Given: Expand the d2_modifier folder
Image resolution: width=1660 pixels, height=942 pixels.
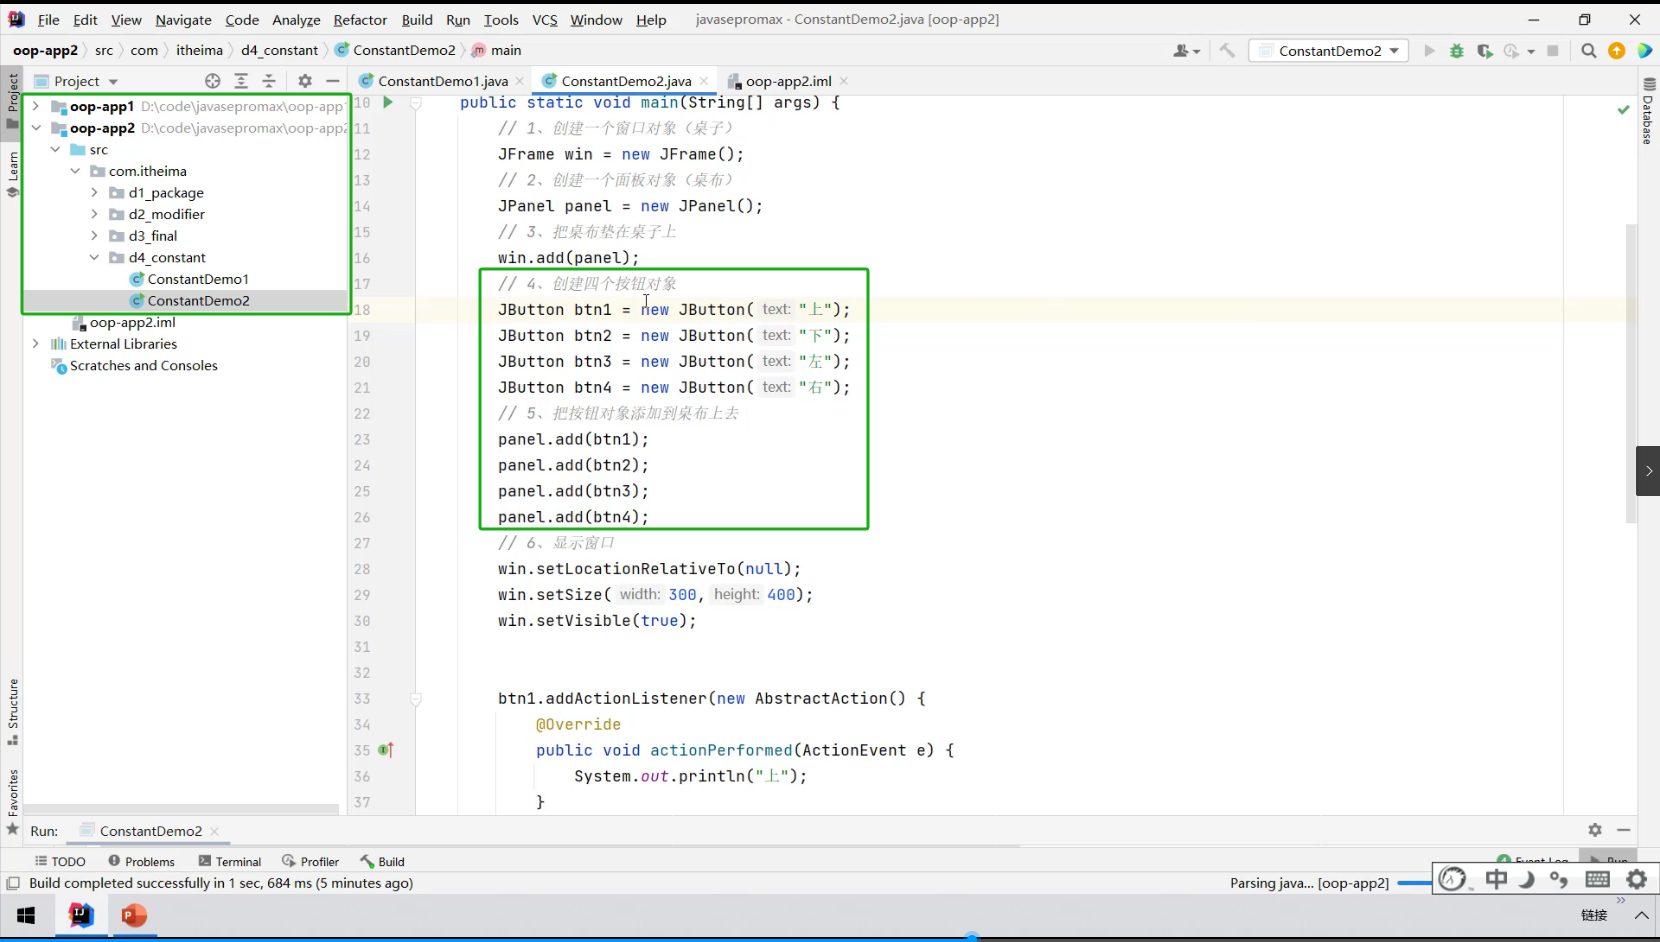Looking at the screenshot, I should point(95,214).
